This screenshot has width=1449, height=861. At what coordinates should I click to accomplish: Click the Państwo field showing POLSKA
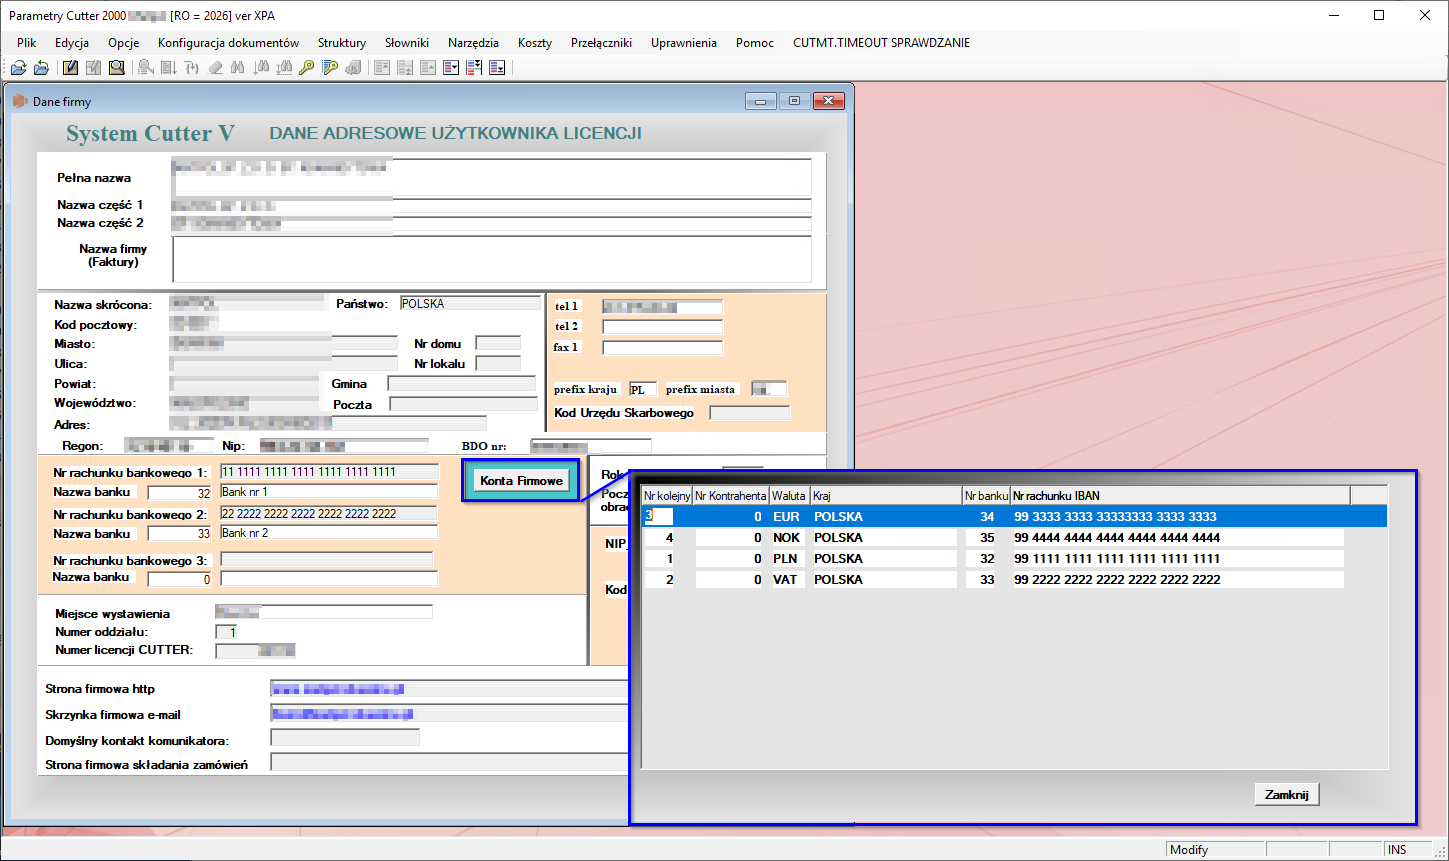[x=470, y=303]
